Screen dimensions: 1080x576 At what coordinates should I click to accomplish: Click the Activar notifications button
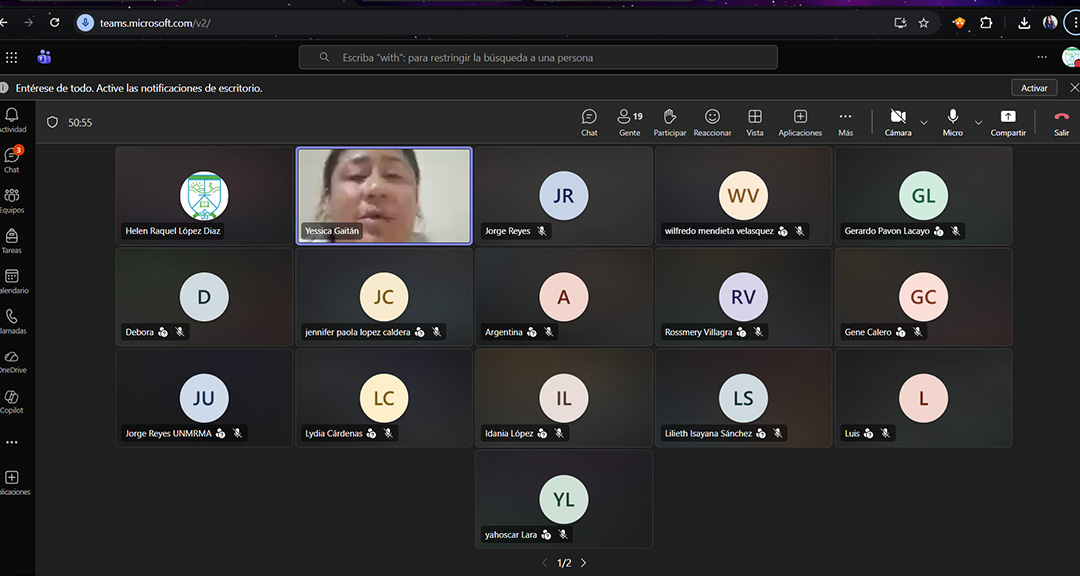click(1034, 88)
